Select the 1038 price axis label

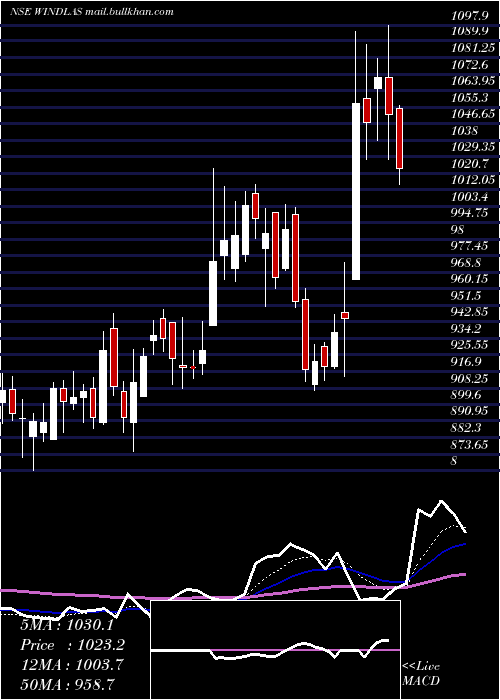click(x=464, y=131)
